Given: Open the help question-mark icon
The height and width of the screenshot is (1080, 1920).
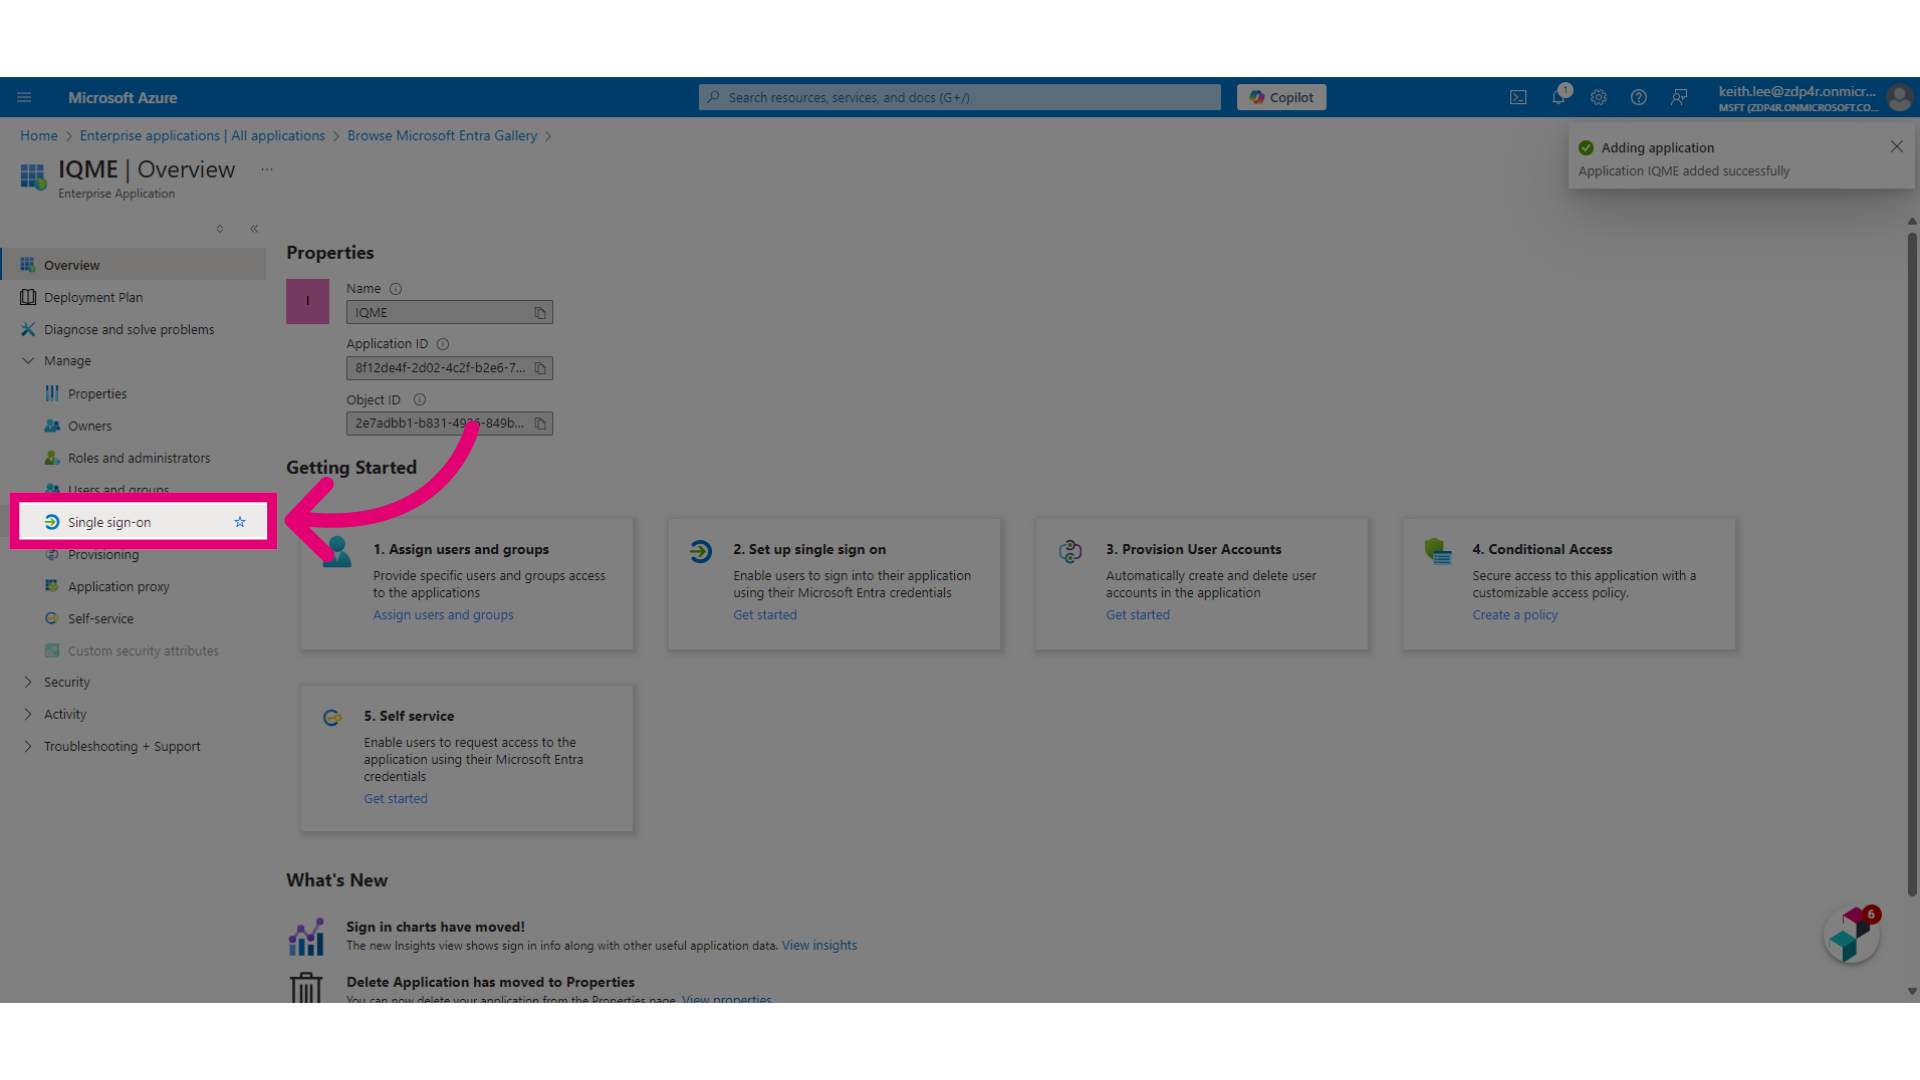Looking at the screenshot, I should [x=1638, y=97].
